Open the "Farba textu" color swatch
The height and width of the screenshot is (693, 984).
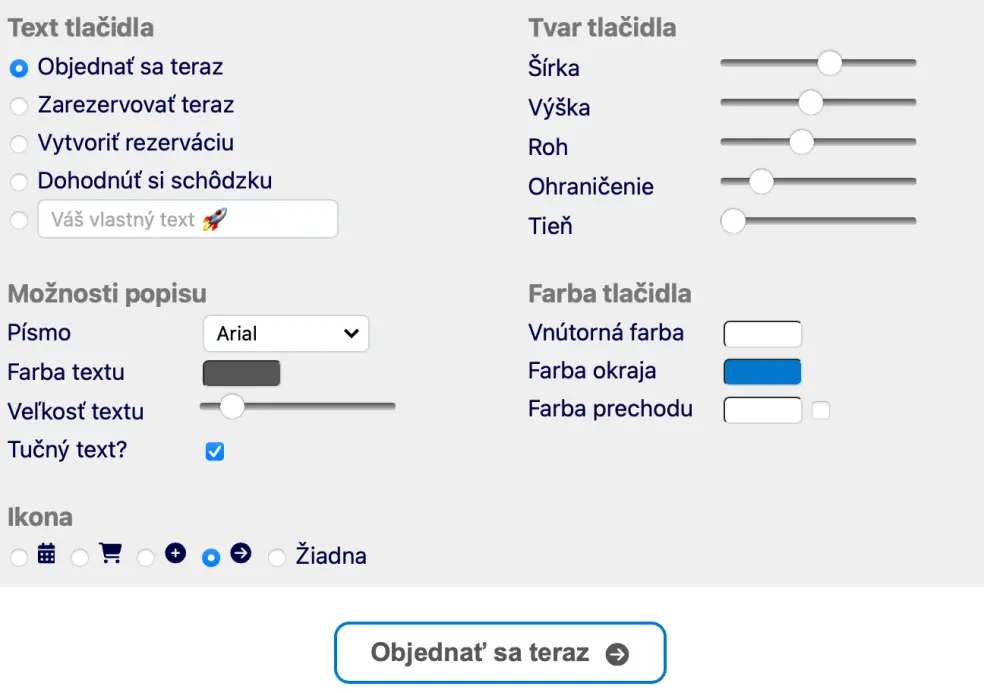(x=240, y=372)
